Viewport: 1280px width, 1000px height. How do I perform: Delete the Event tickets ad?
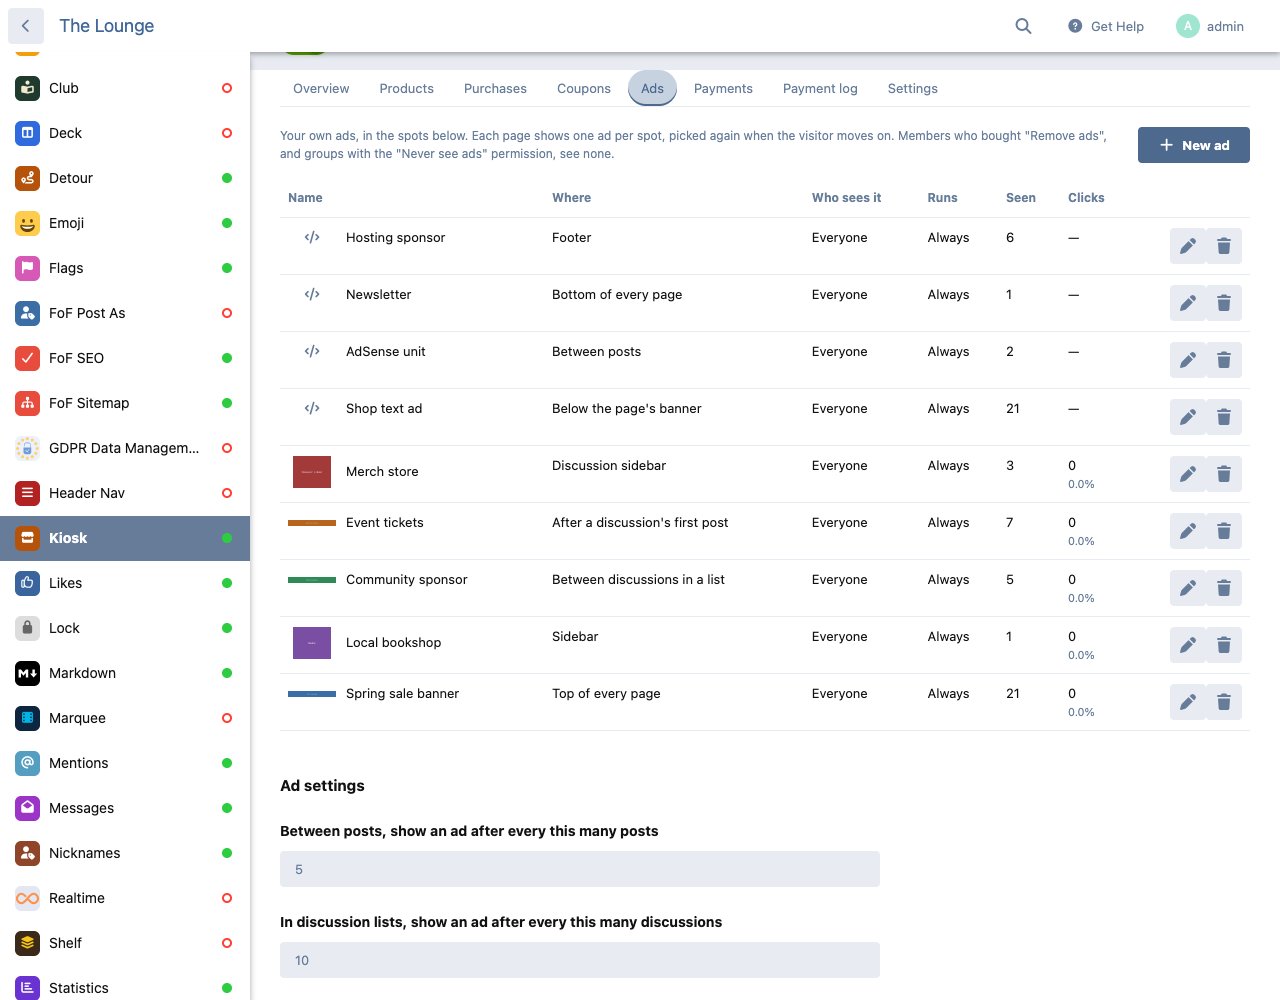(1224, 531)
